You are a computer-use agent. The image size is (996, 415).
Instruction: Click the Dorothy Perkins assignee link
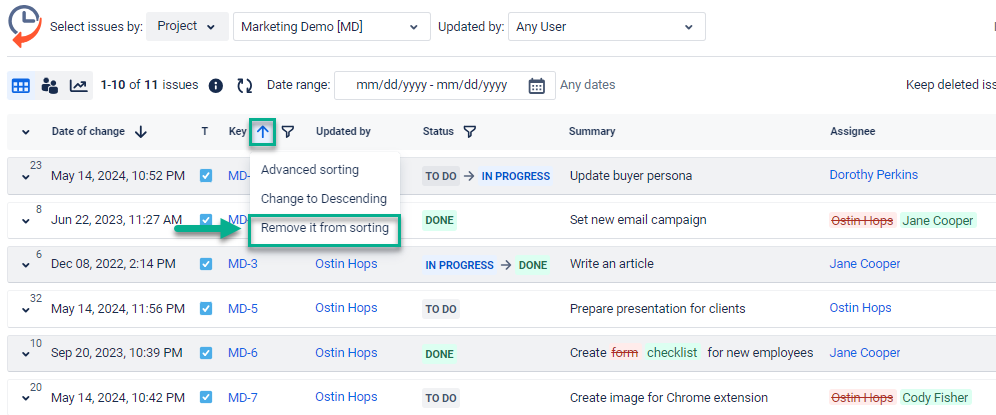click(x=873, y=175)
